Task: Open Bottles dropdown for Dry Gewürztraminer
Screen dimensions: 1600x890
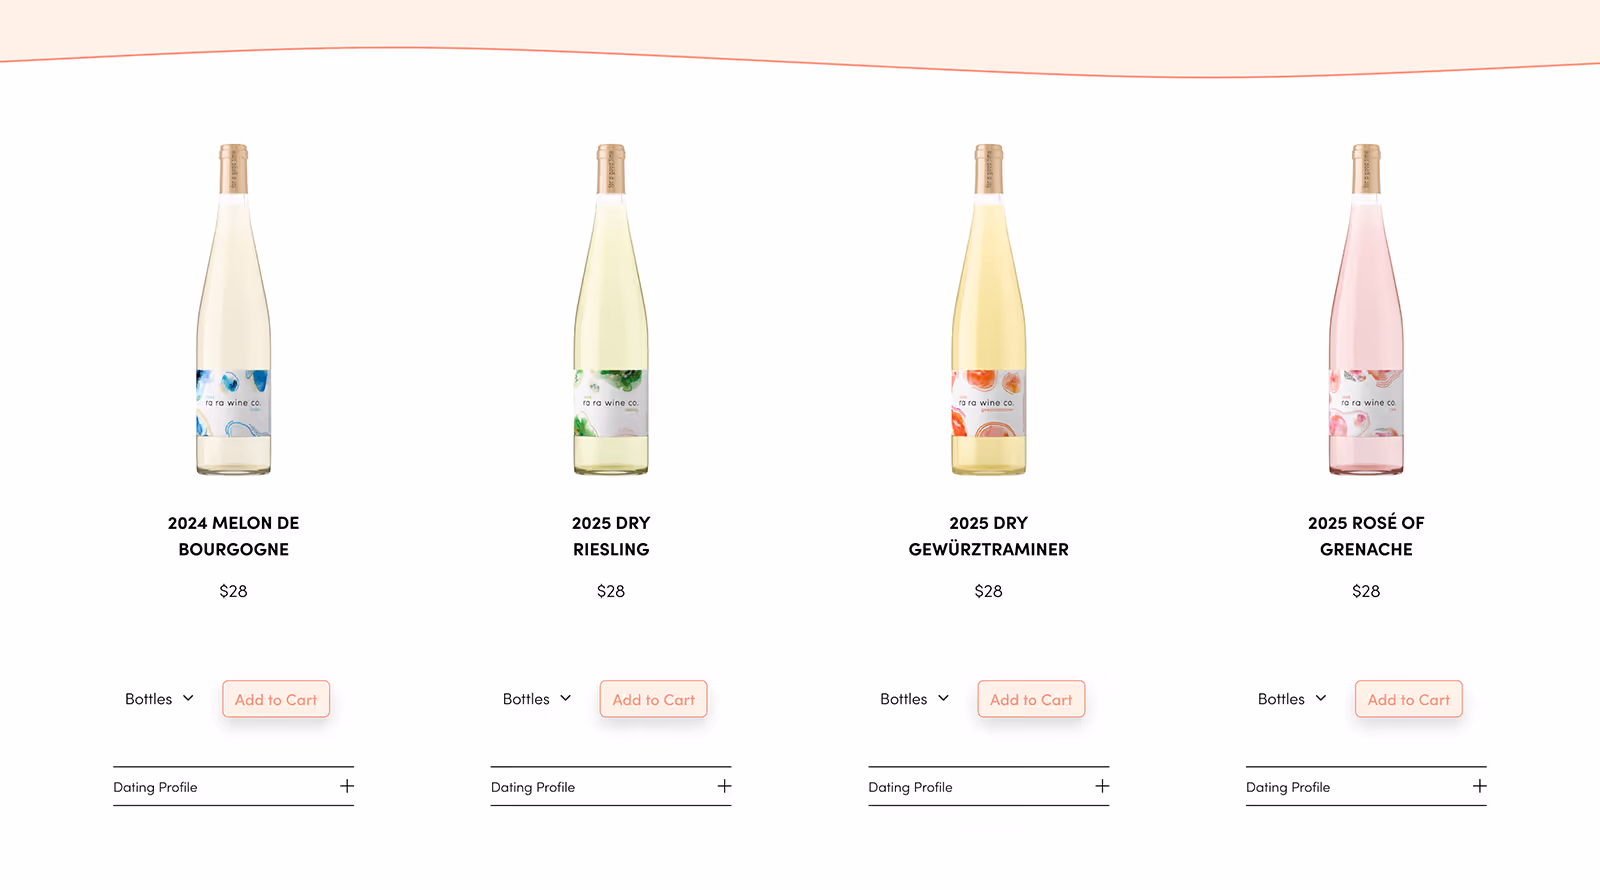Action: click(914, 699)
